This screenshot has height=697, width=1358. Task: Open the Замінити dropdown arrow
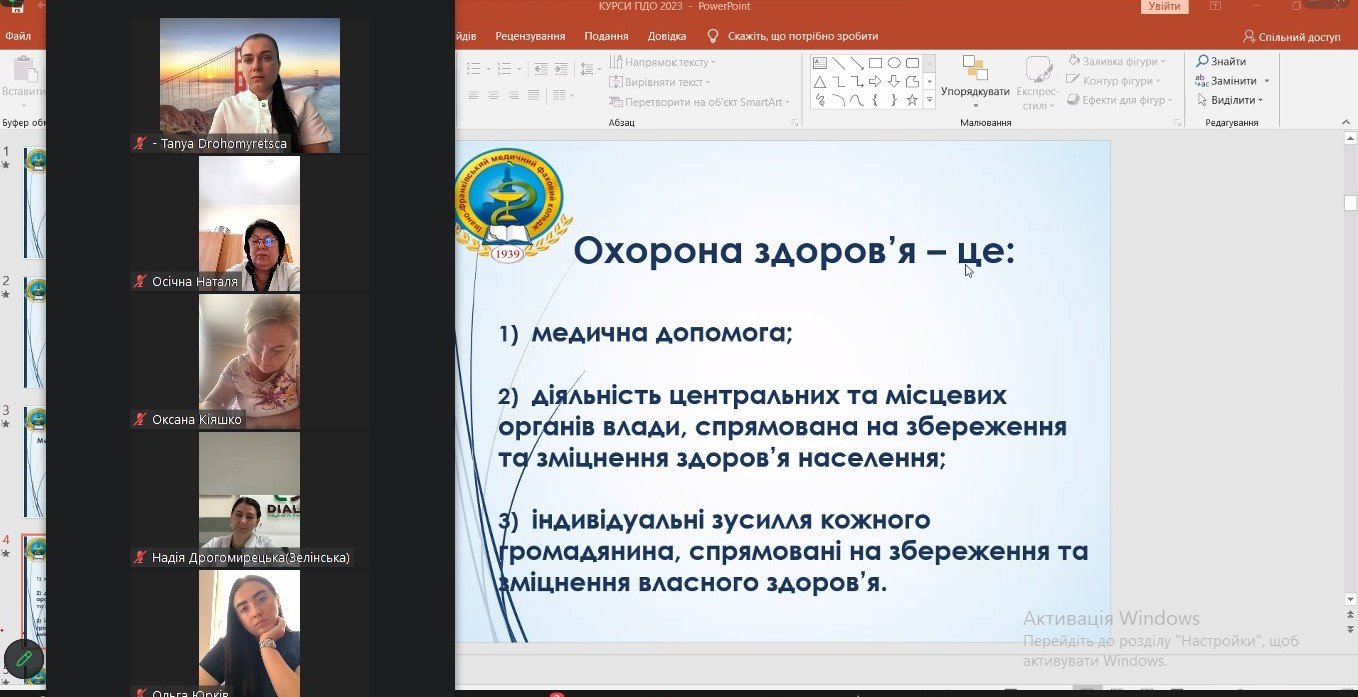(x=1266, y=81)
